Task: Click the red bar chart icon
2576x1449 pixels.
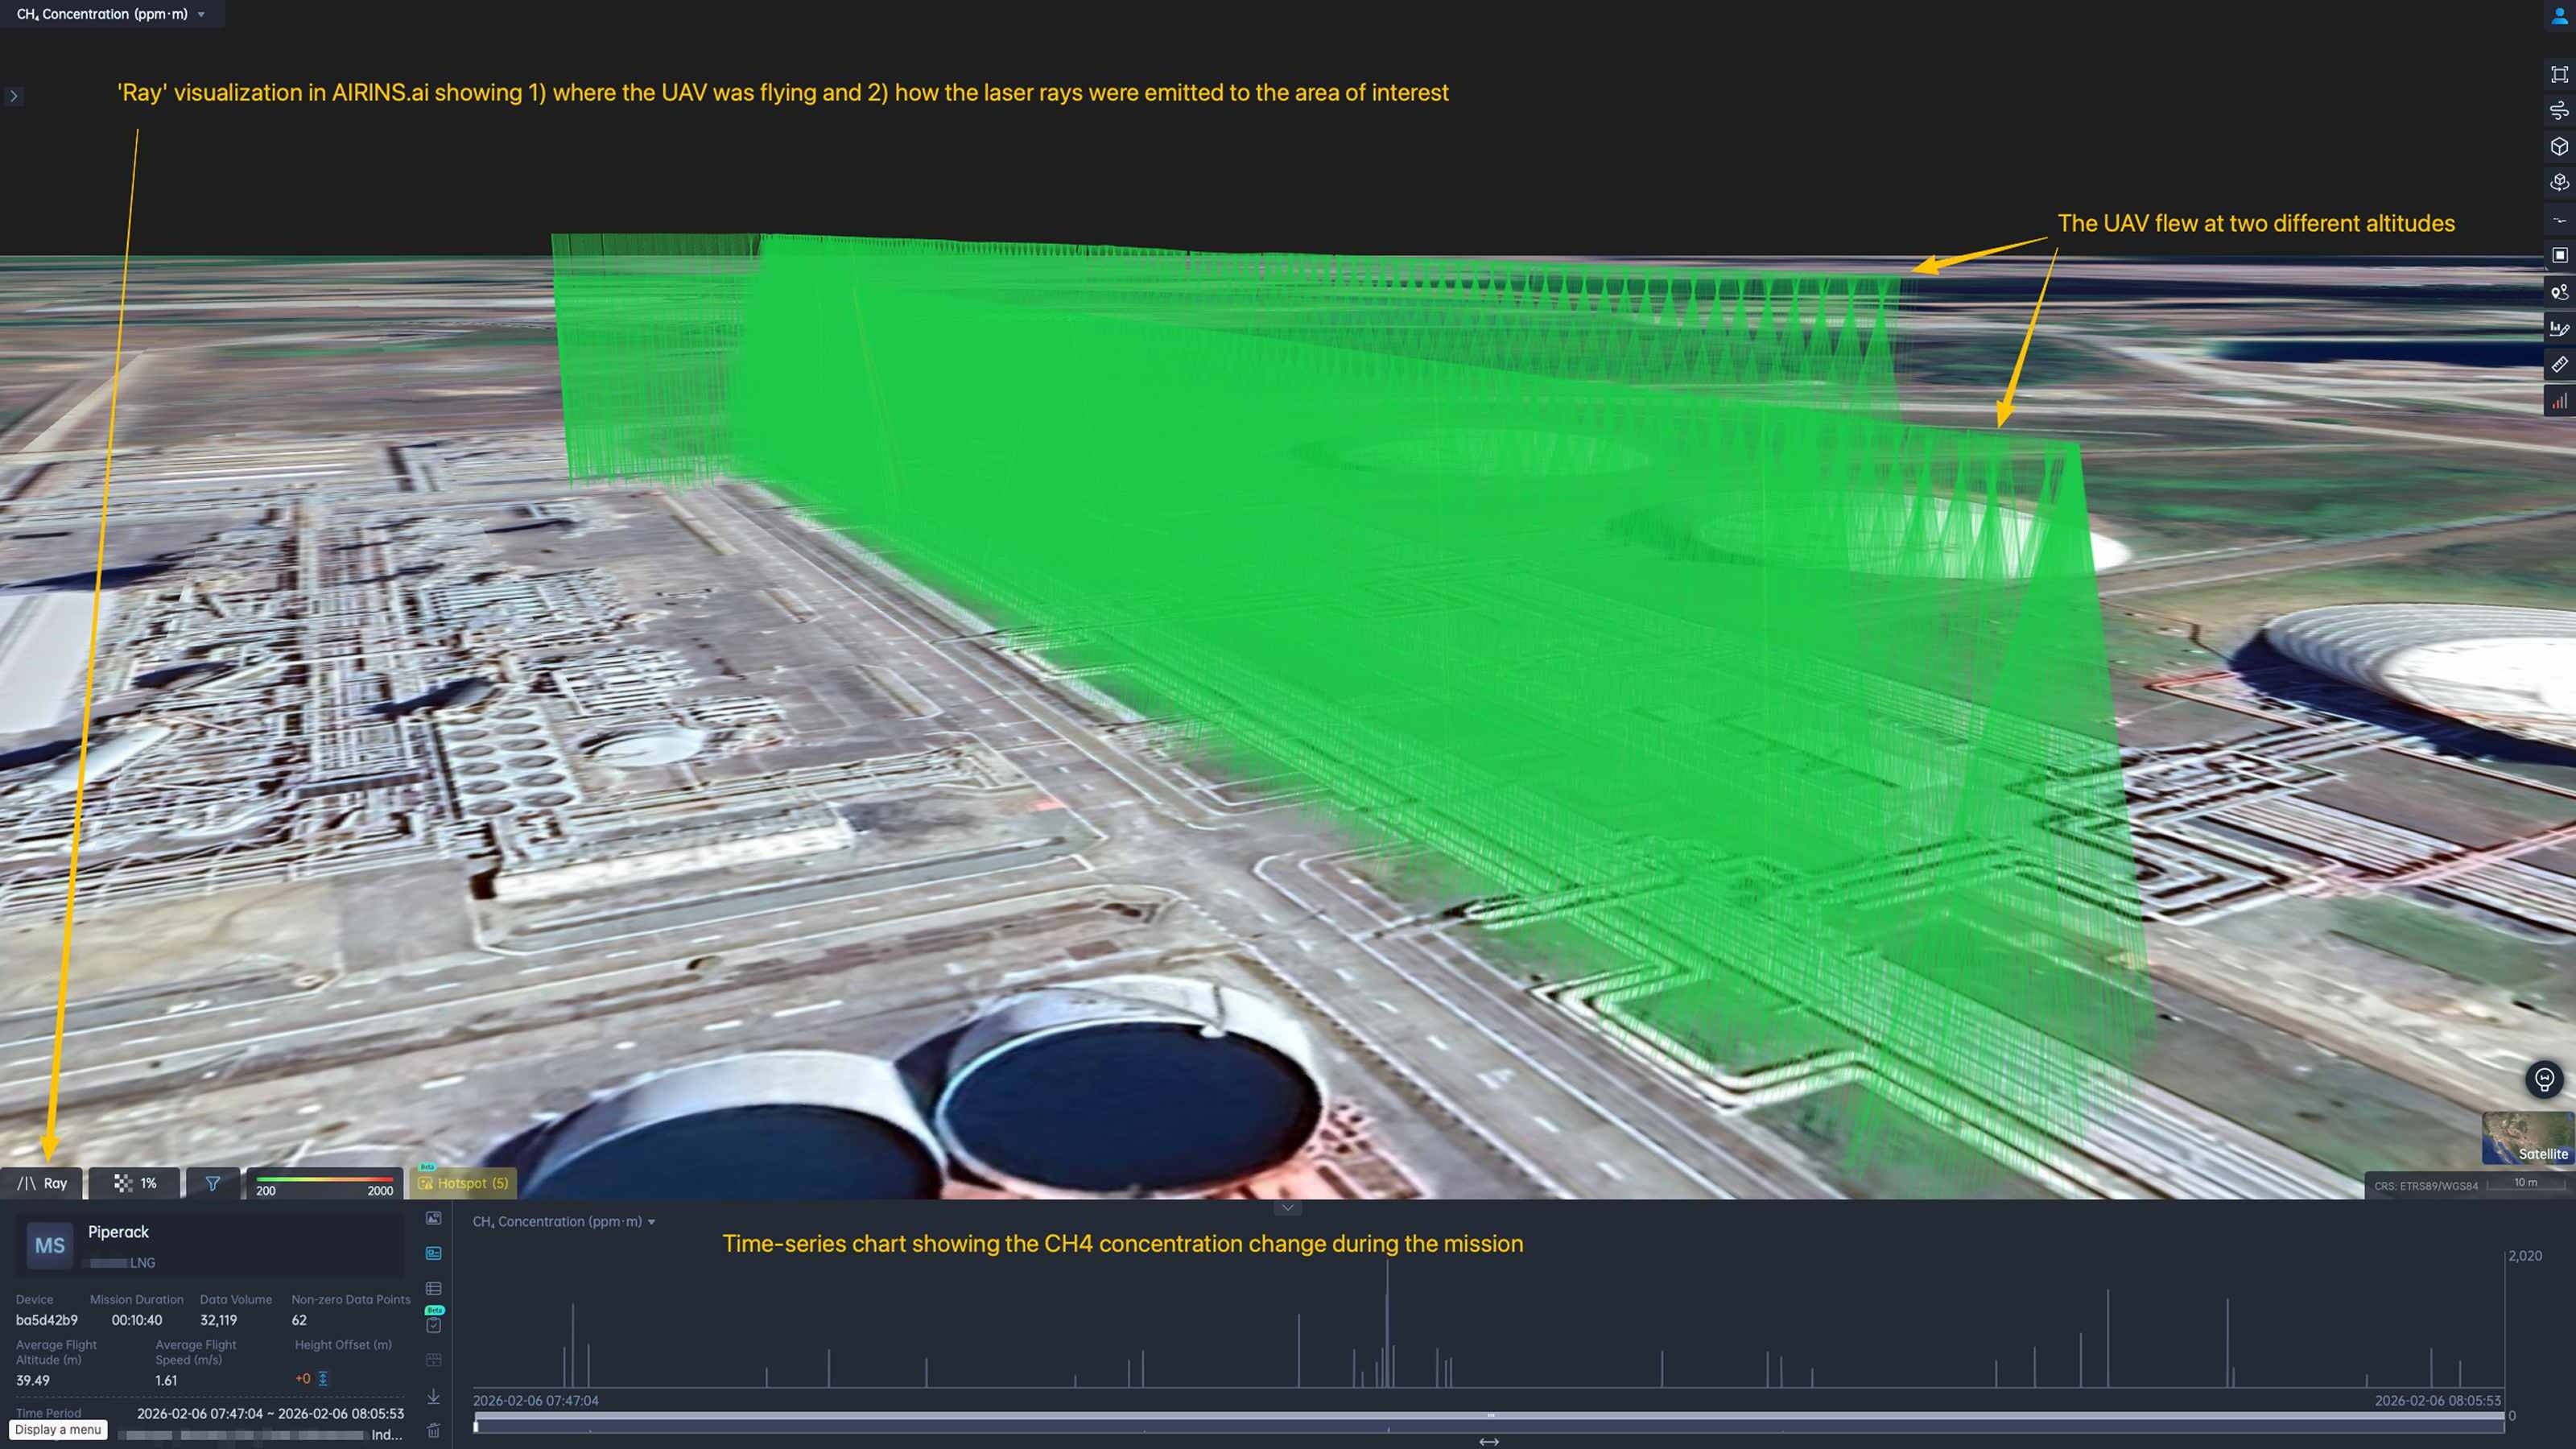Action: [2558, 401]
